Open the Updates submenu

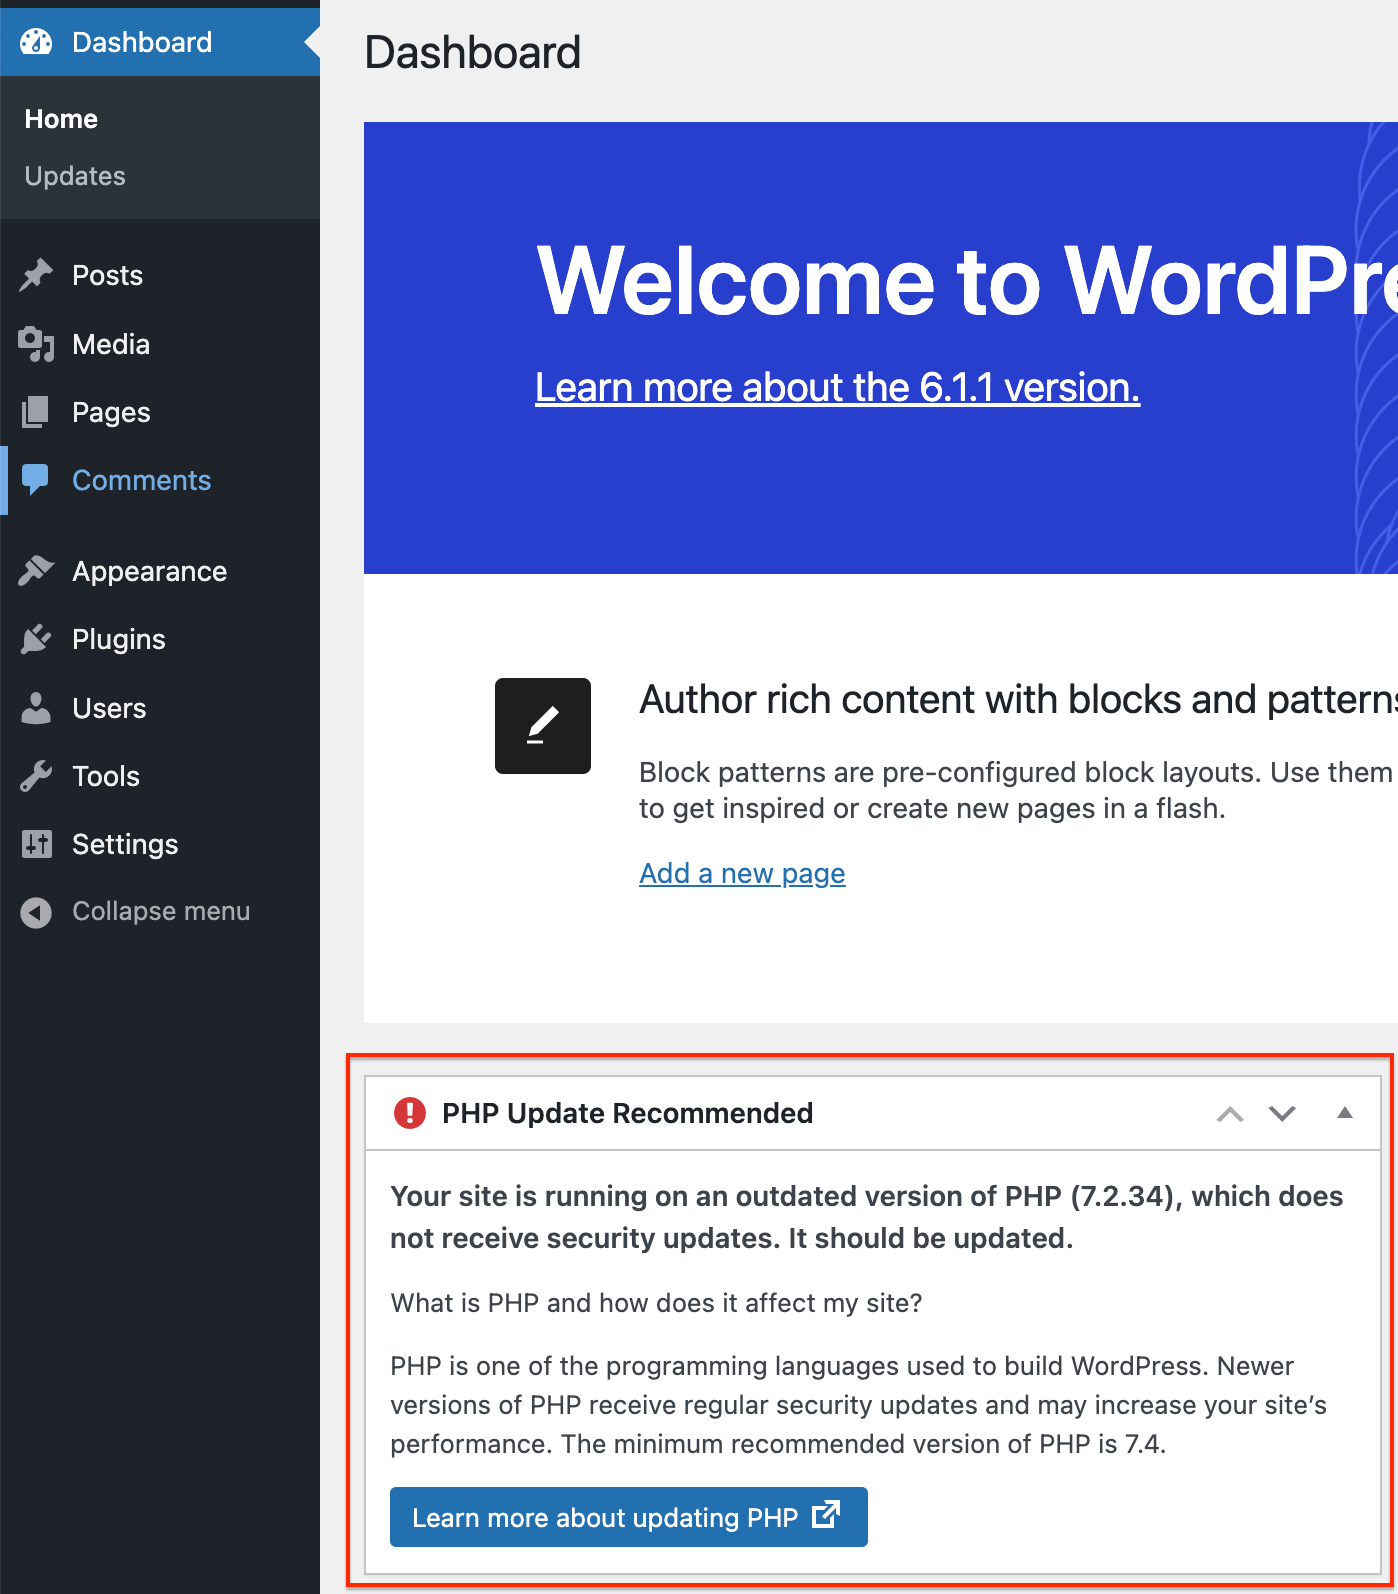tap(75, 176)
